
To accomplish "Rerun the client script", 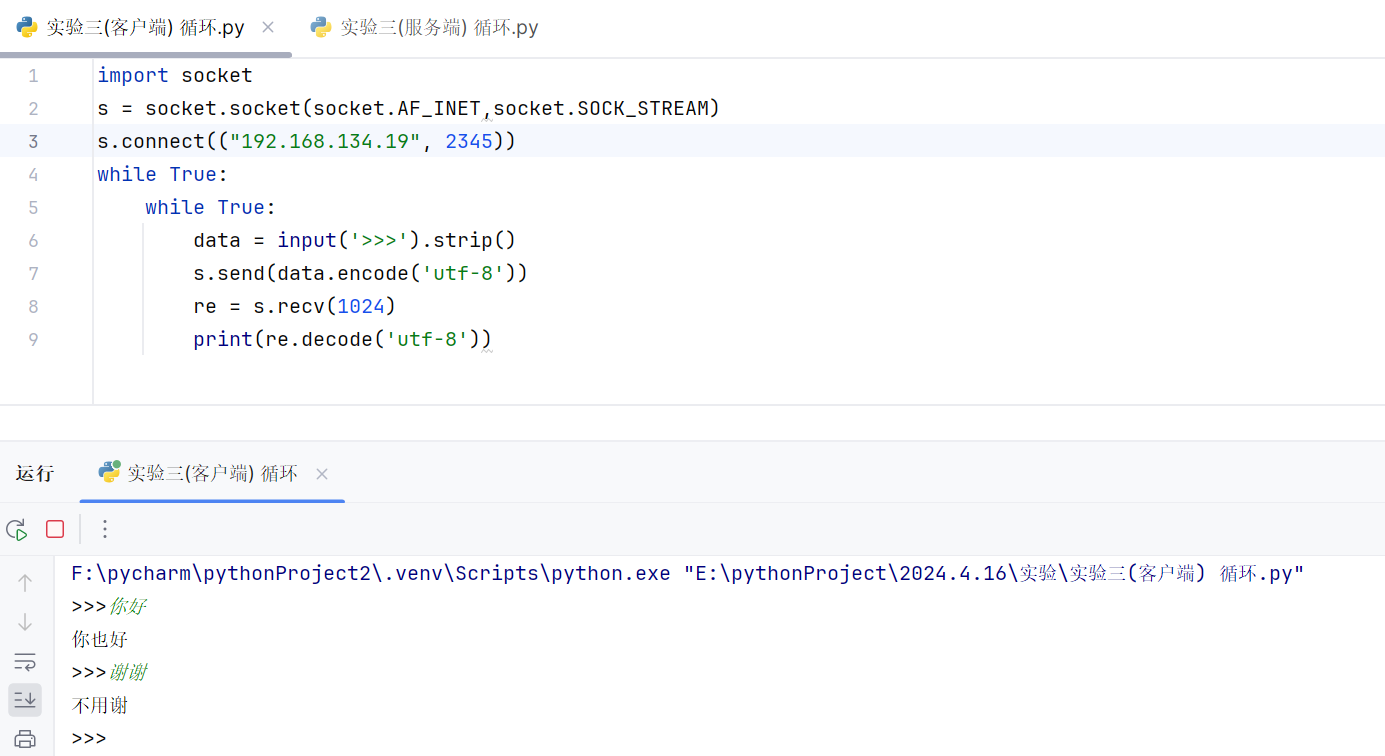I will (x=16, y=529).
